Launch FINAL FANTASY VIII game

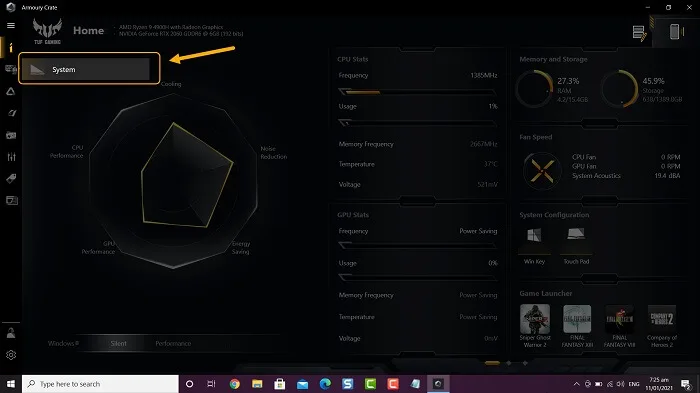click(x=619, y=326)
